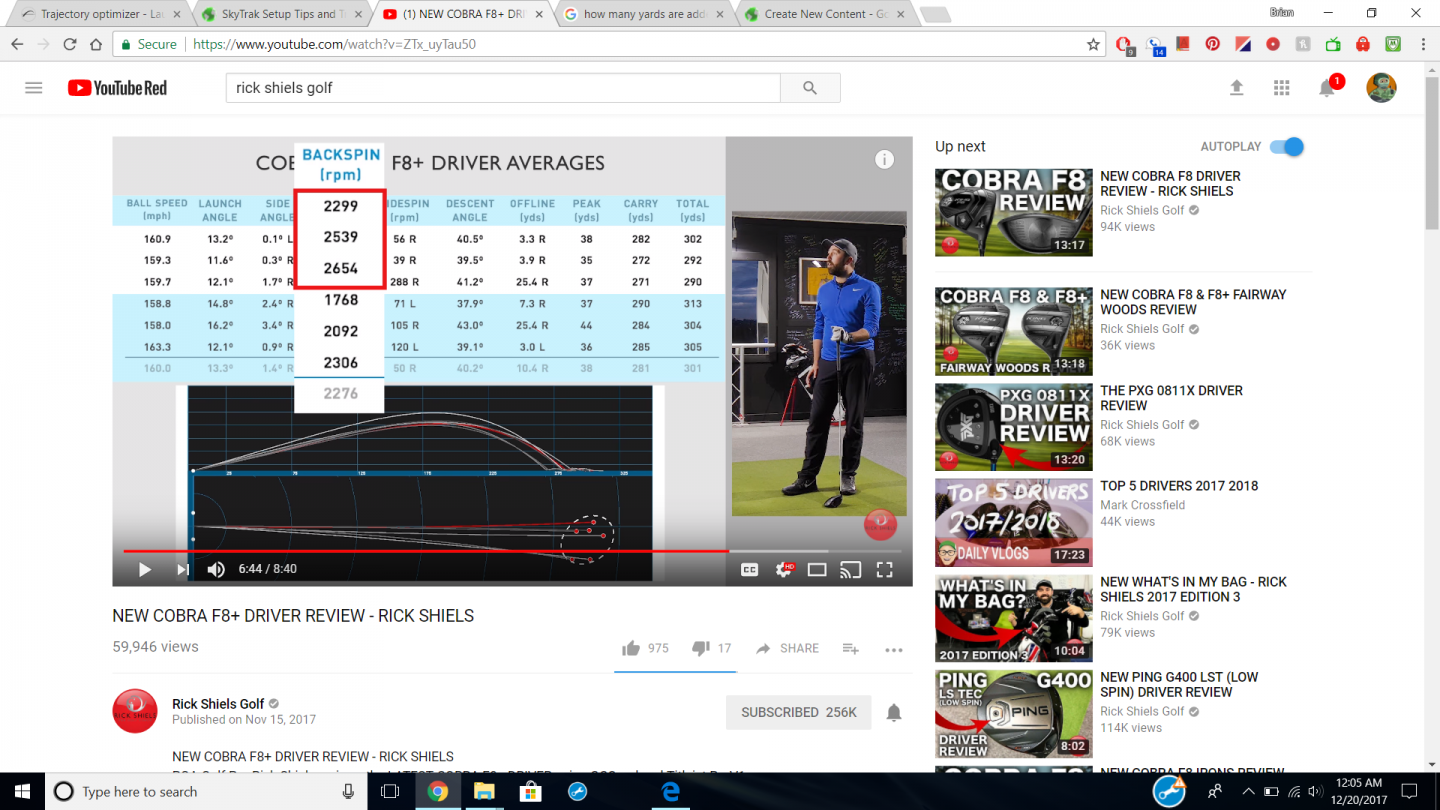1440x810 pixels.
Task: Play the video
Action: tap(145, 569)
